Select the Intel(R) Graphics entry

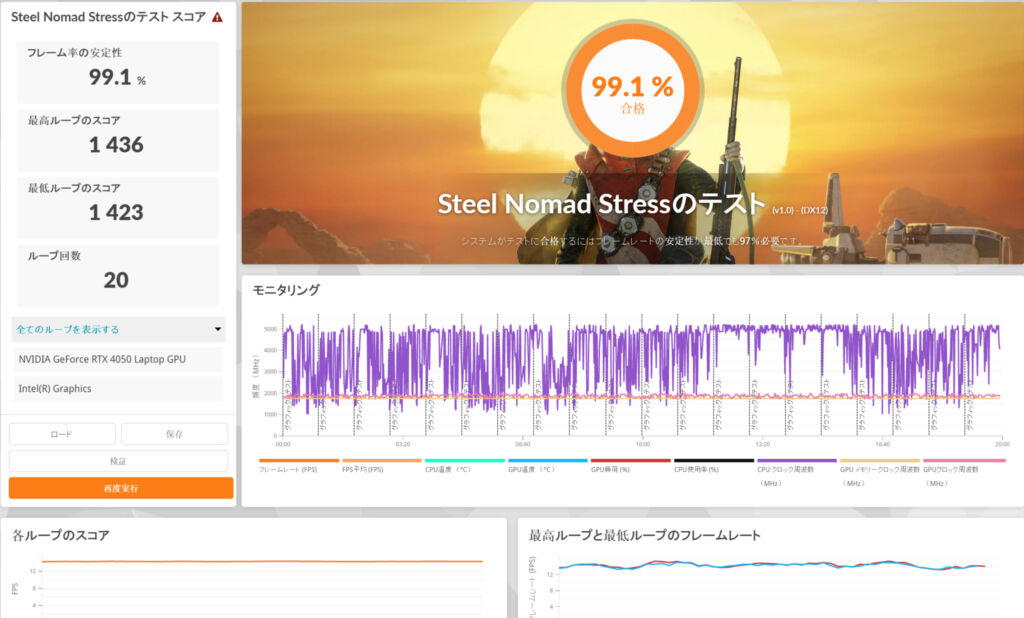[118, 388]
